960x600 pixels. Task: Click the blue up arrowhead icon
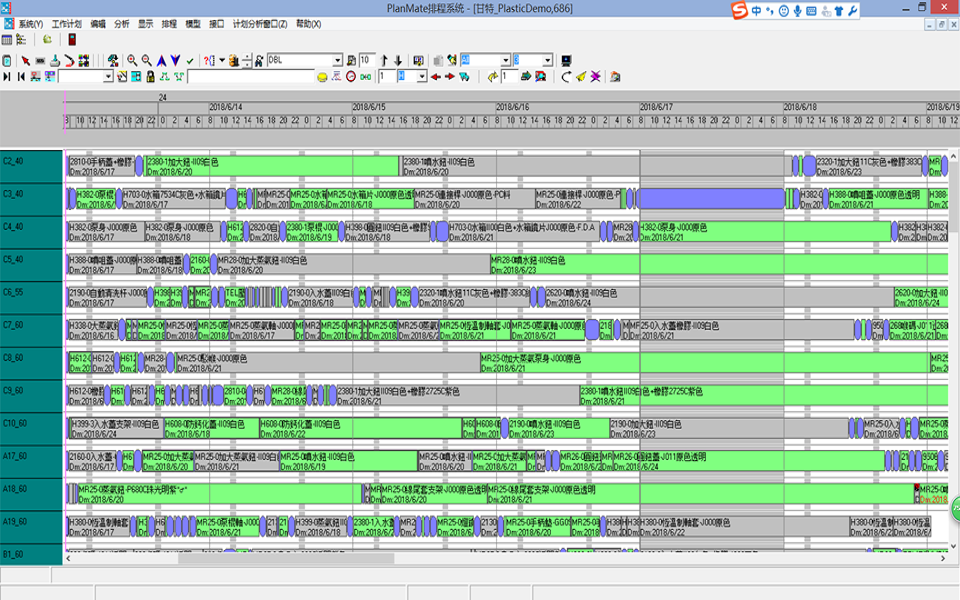[162, 61]
